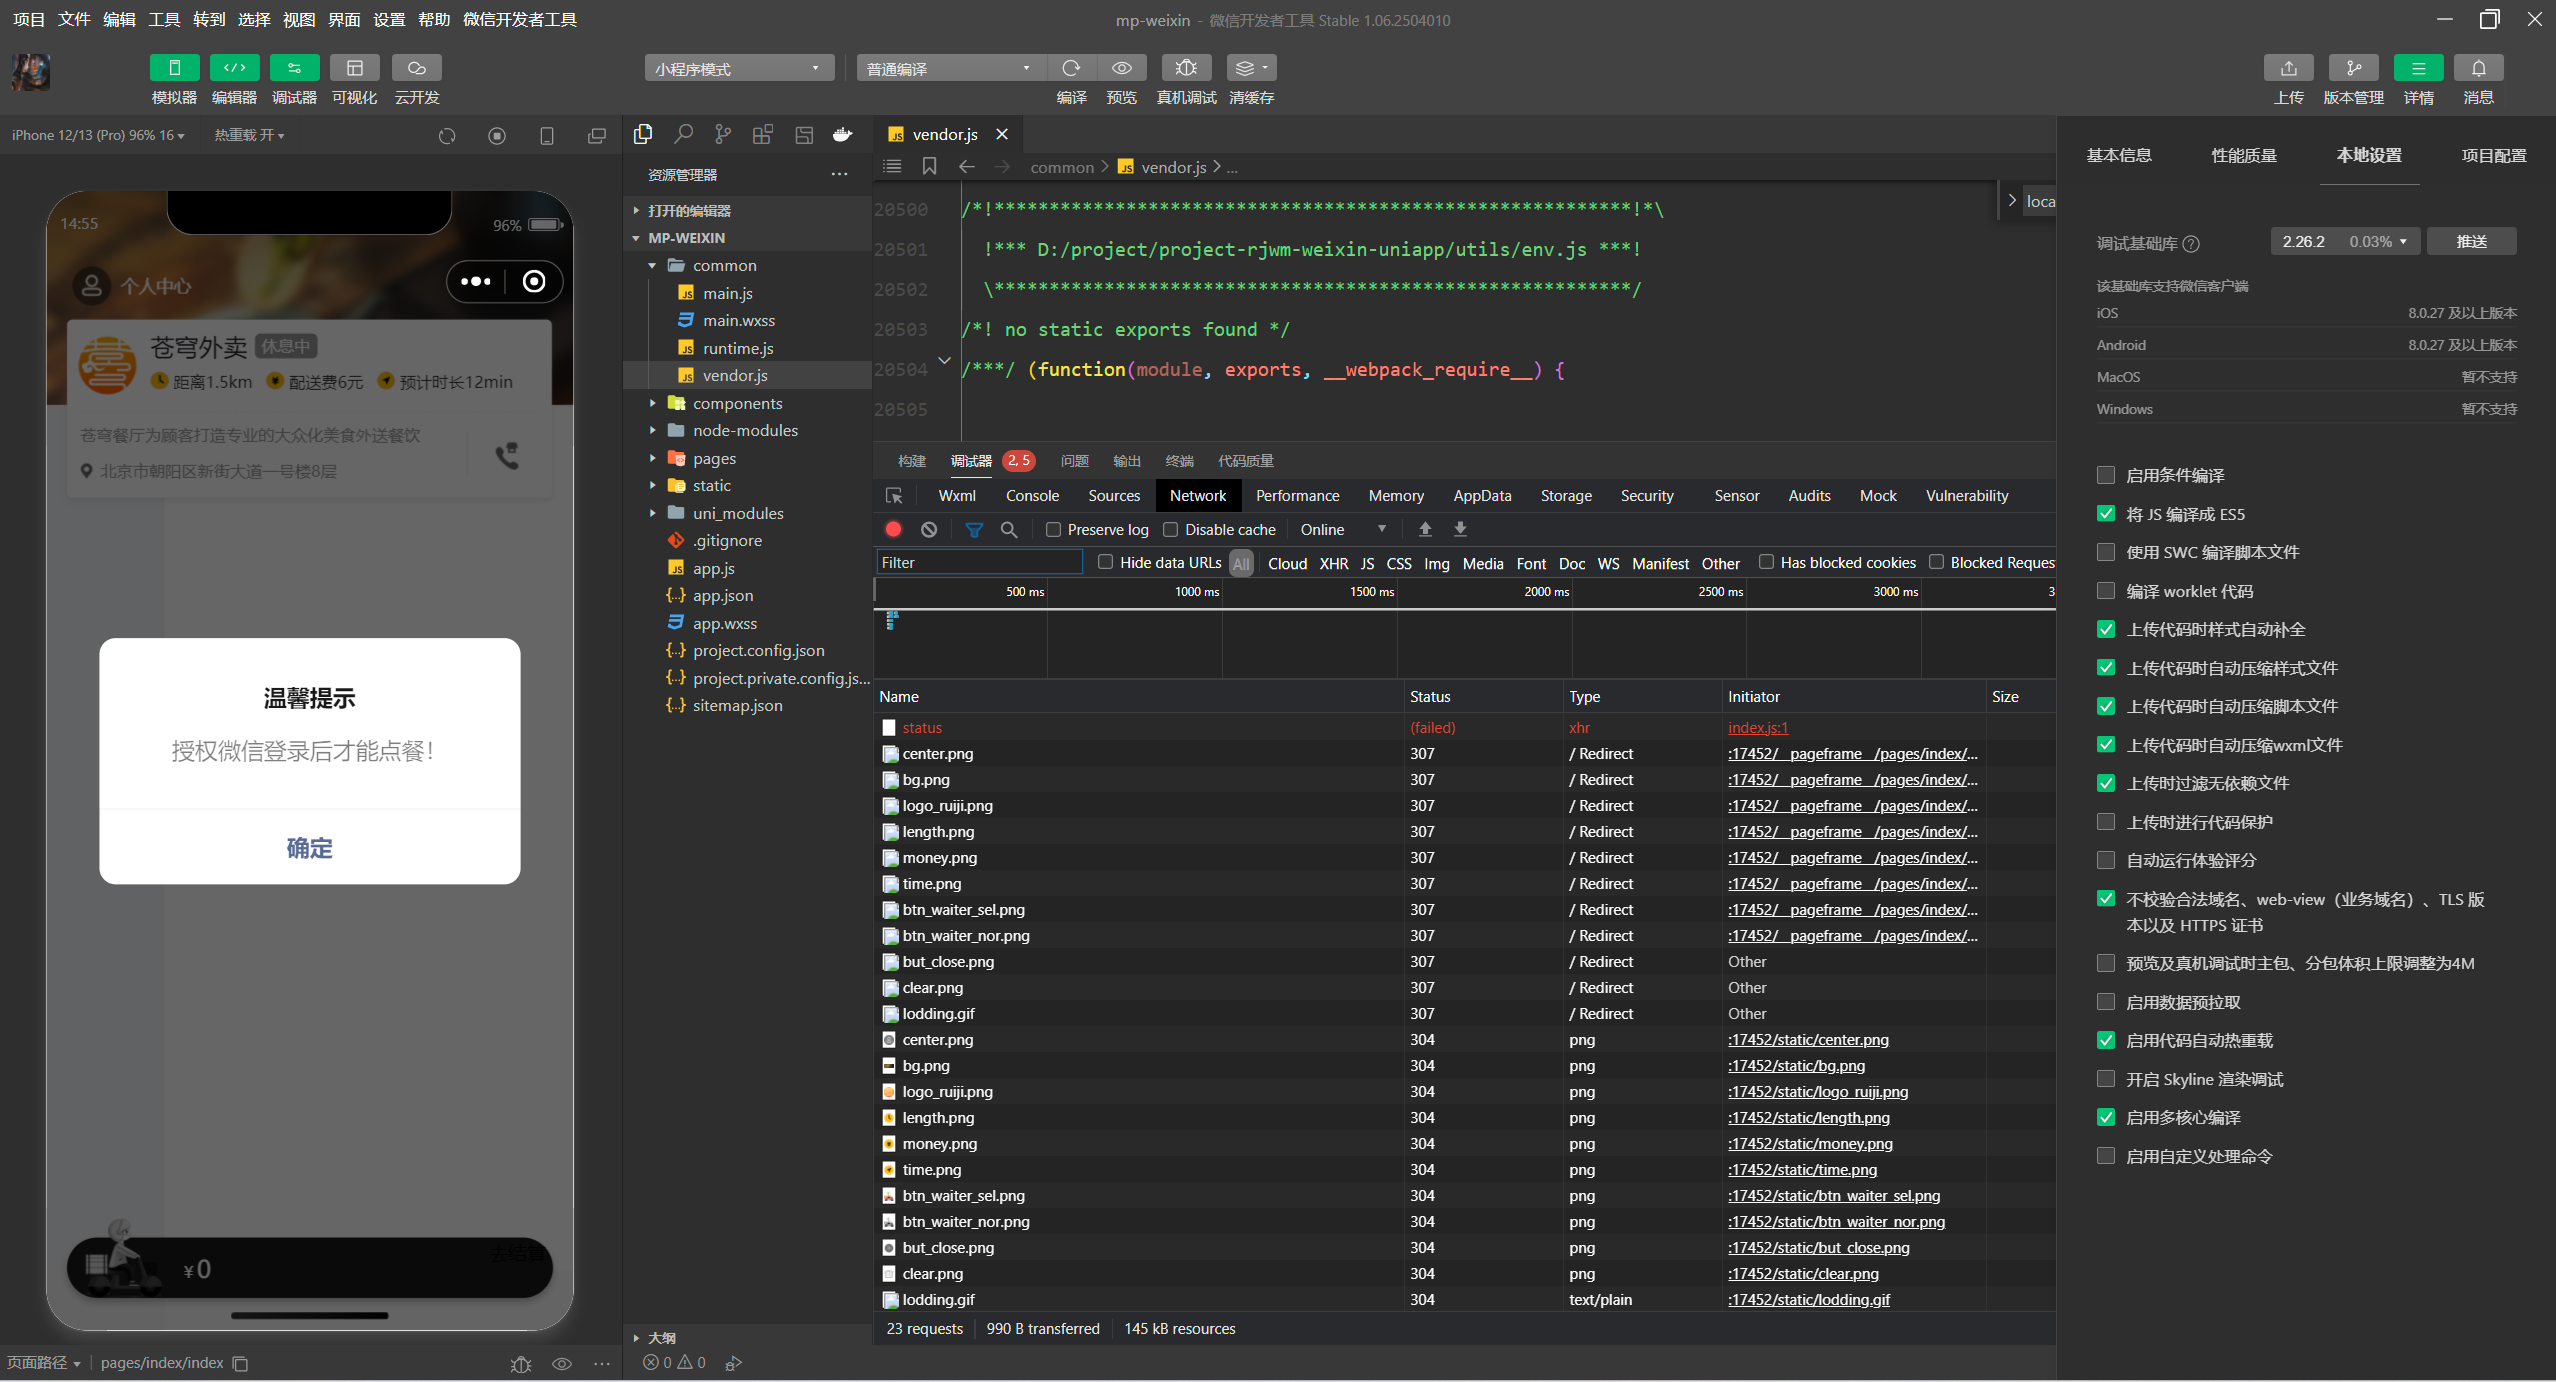Enable the Preserve log checkbox
This screenshot has height=1382, width=2556.
[1053, 530]
